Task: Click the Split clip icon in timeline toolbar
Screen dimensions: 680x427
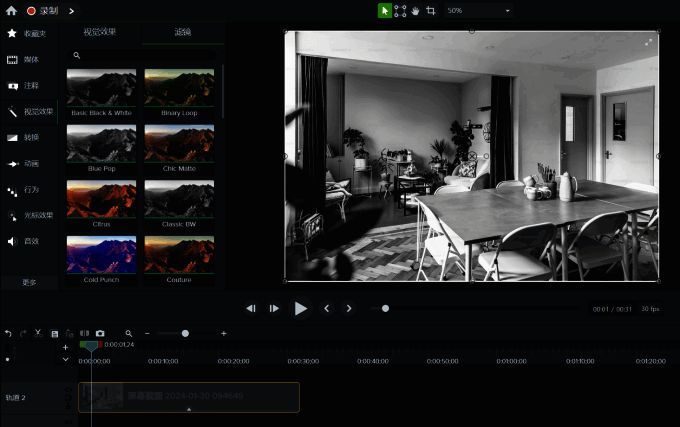Action: pyautogui.click(x=84, y=333)
